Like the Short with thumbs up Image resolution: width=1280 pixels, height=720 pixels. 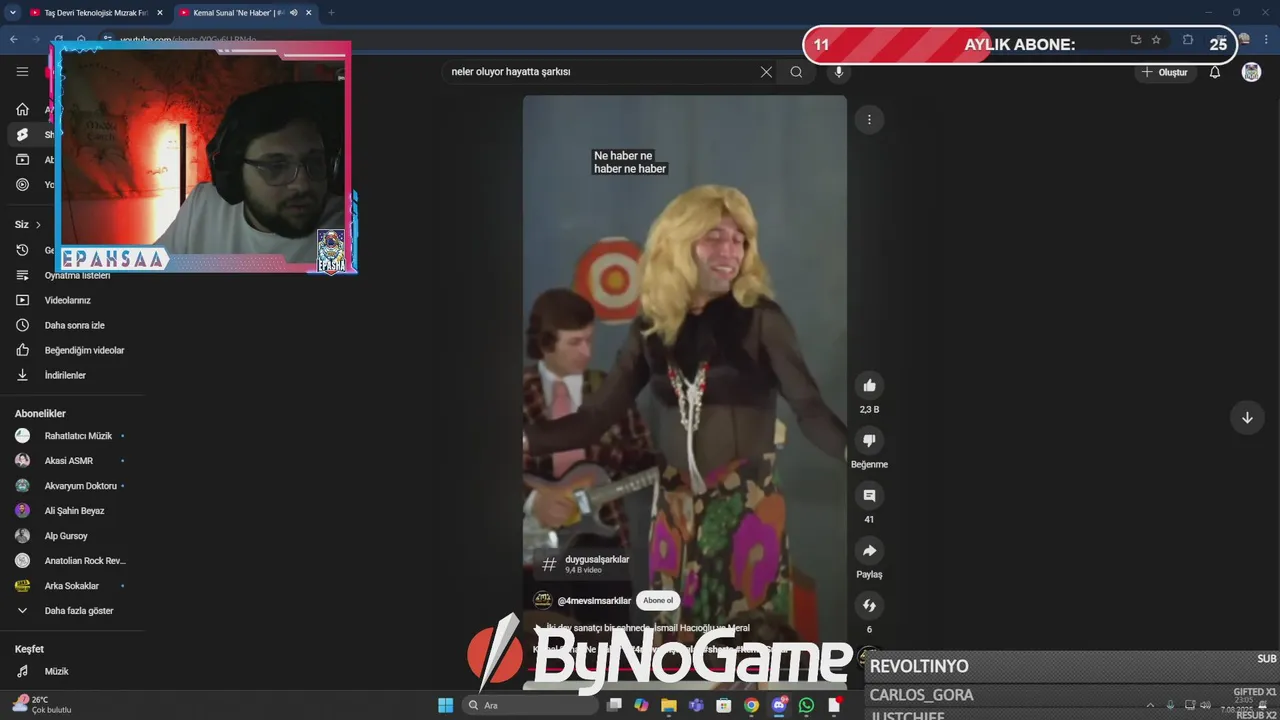tap(869, 385)
